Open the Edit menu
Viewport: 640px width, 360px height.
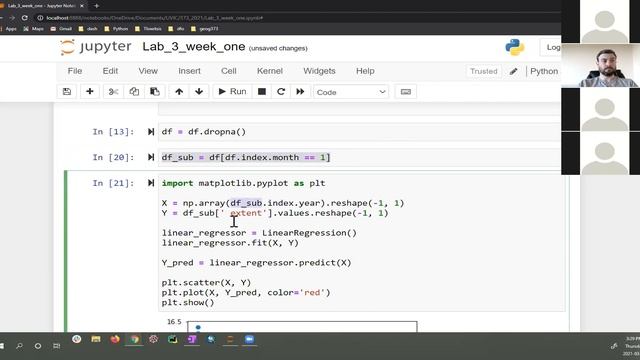click(x=110, y=71)
